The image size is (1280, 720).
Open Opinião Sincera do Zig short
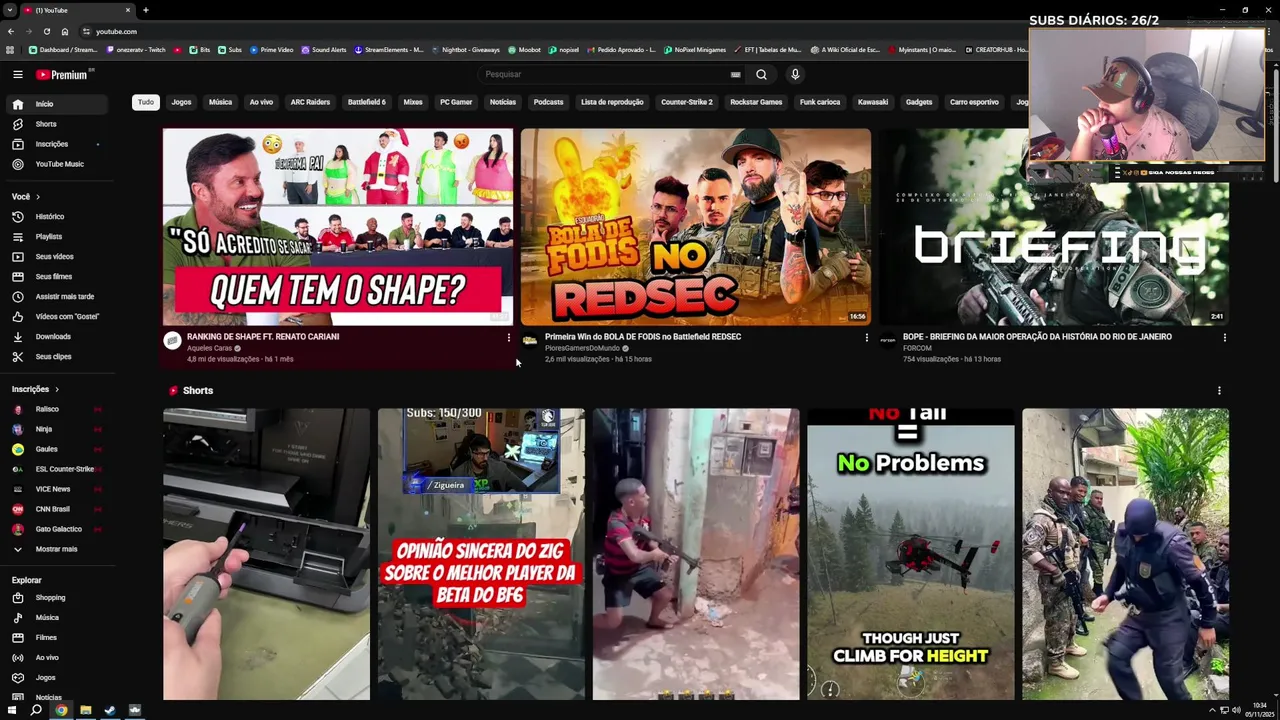pyautogui.click(x=481, y=554)
